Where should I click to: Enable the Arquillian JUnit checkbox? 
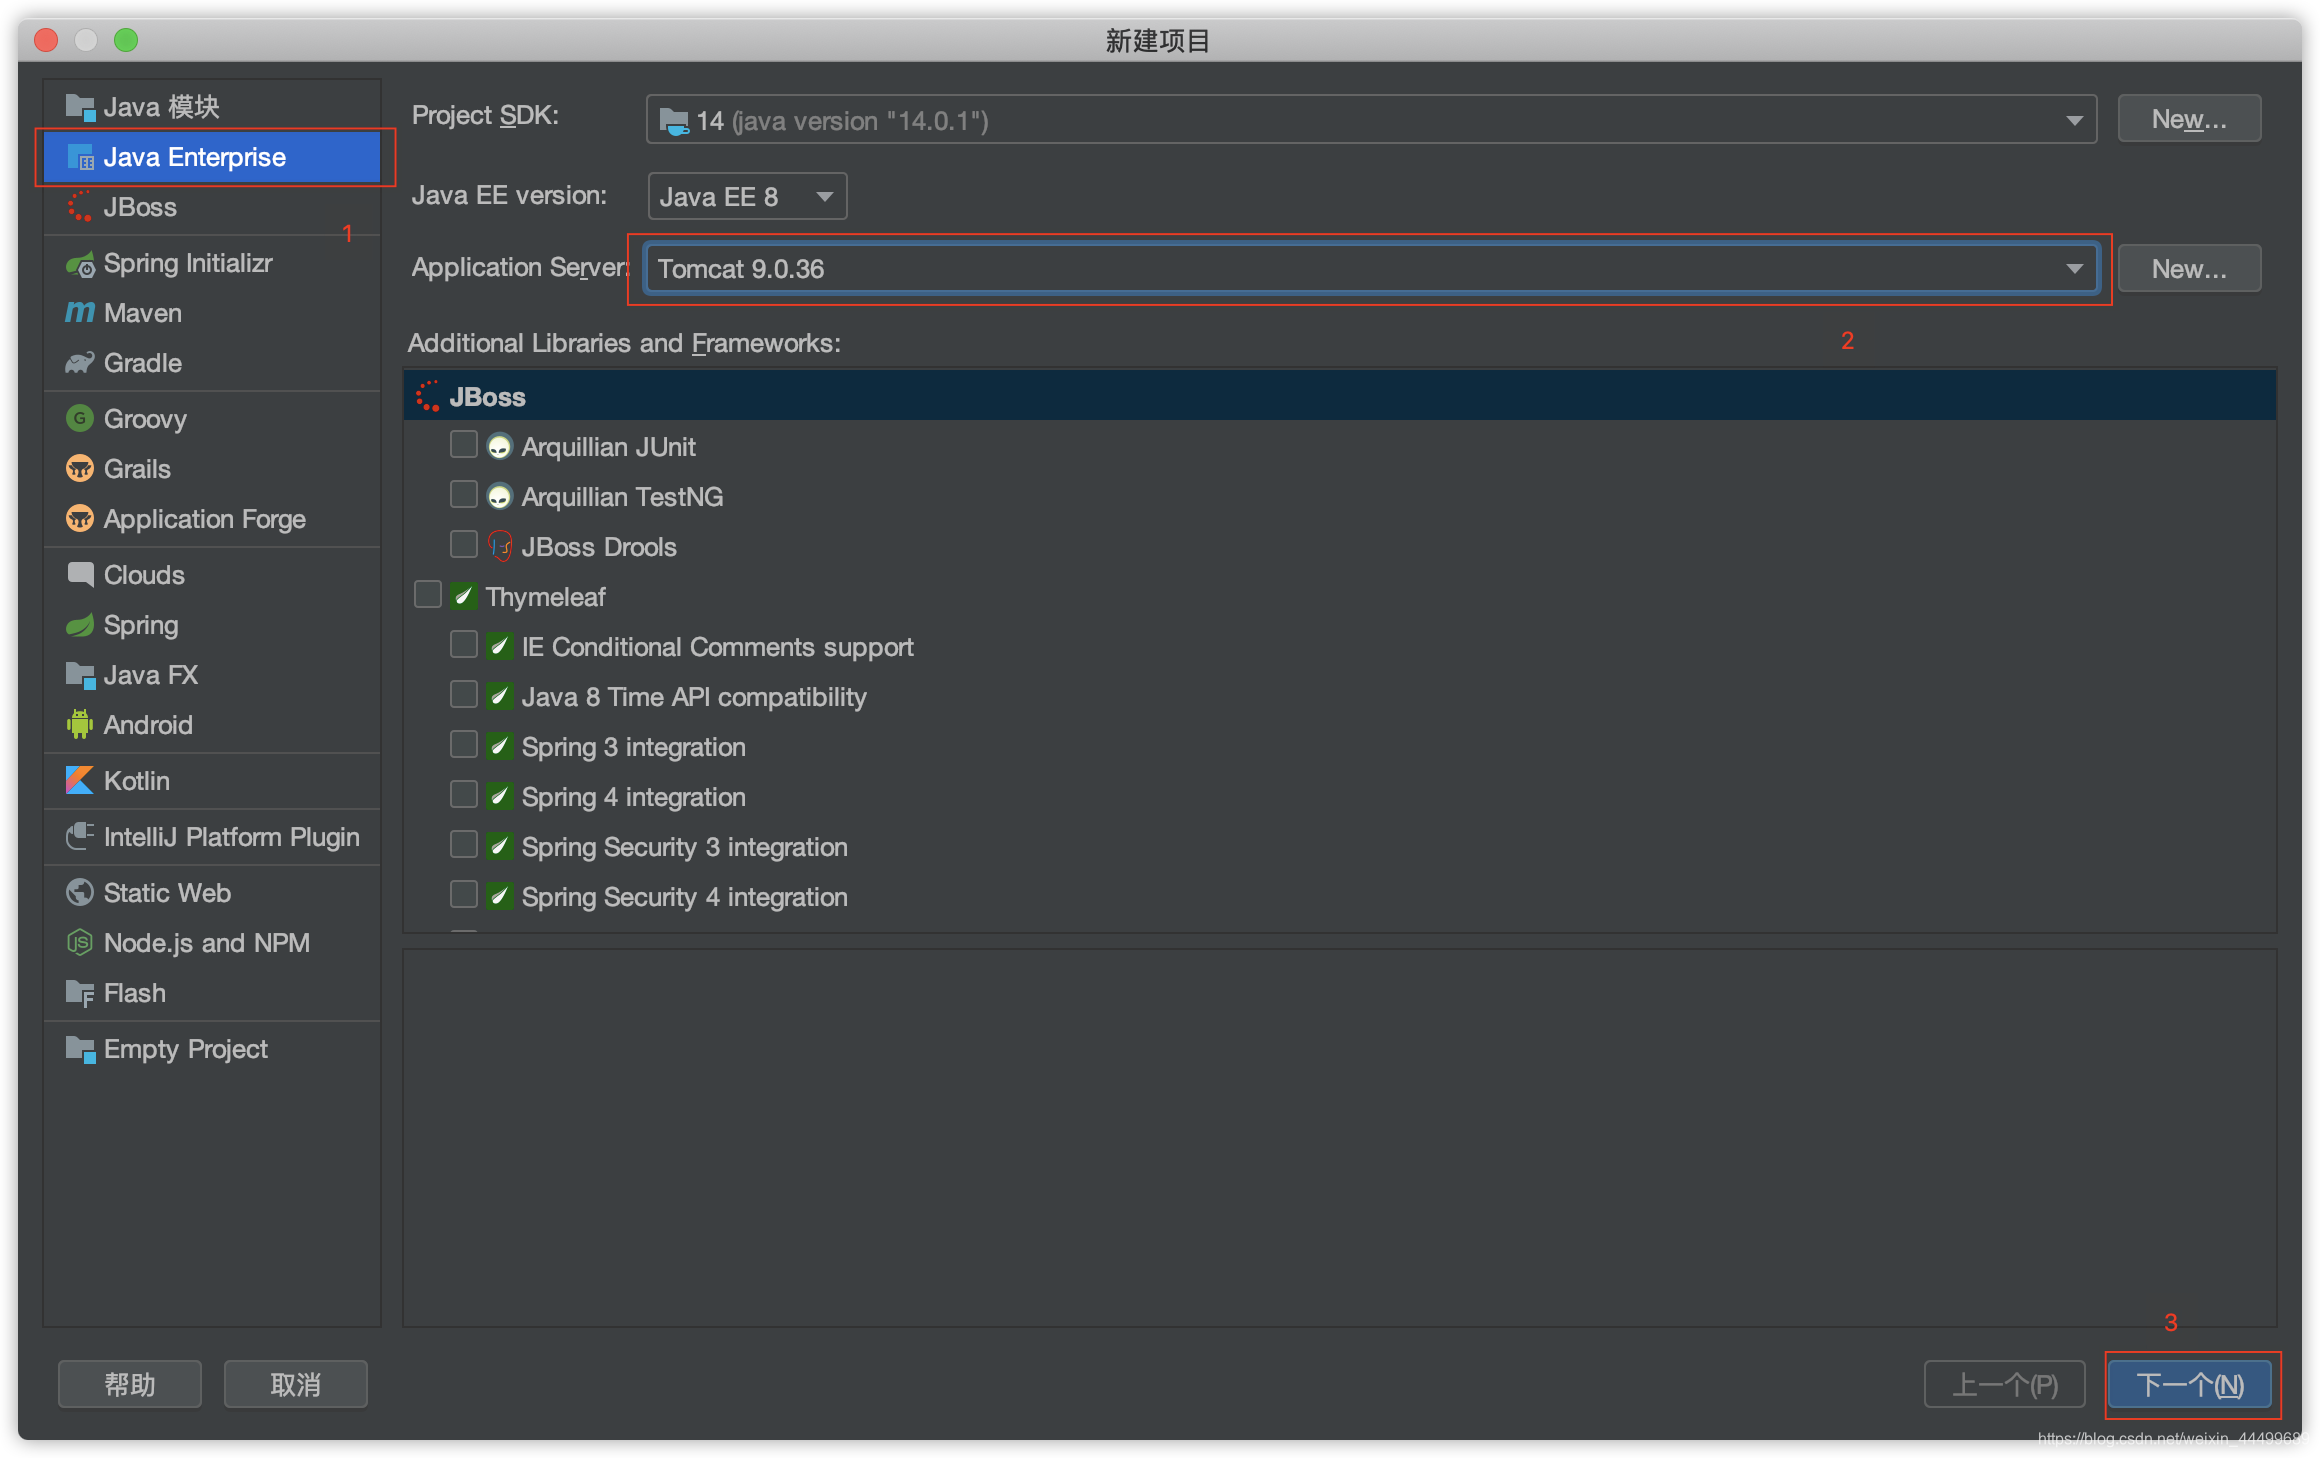point(463,445)
